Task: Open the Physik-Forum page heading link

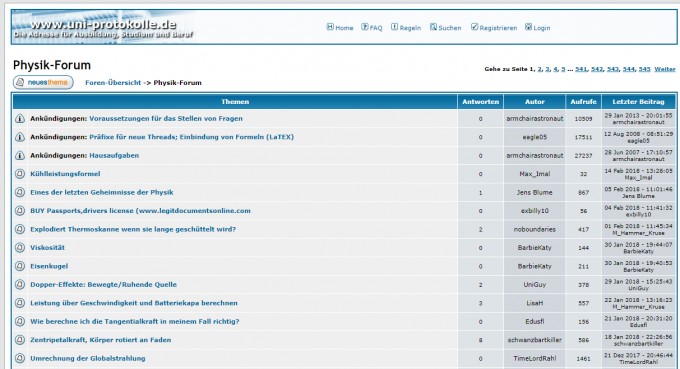Action: [x=52, y=65]
